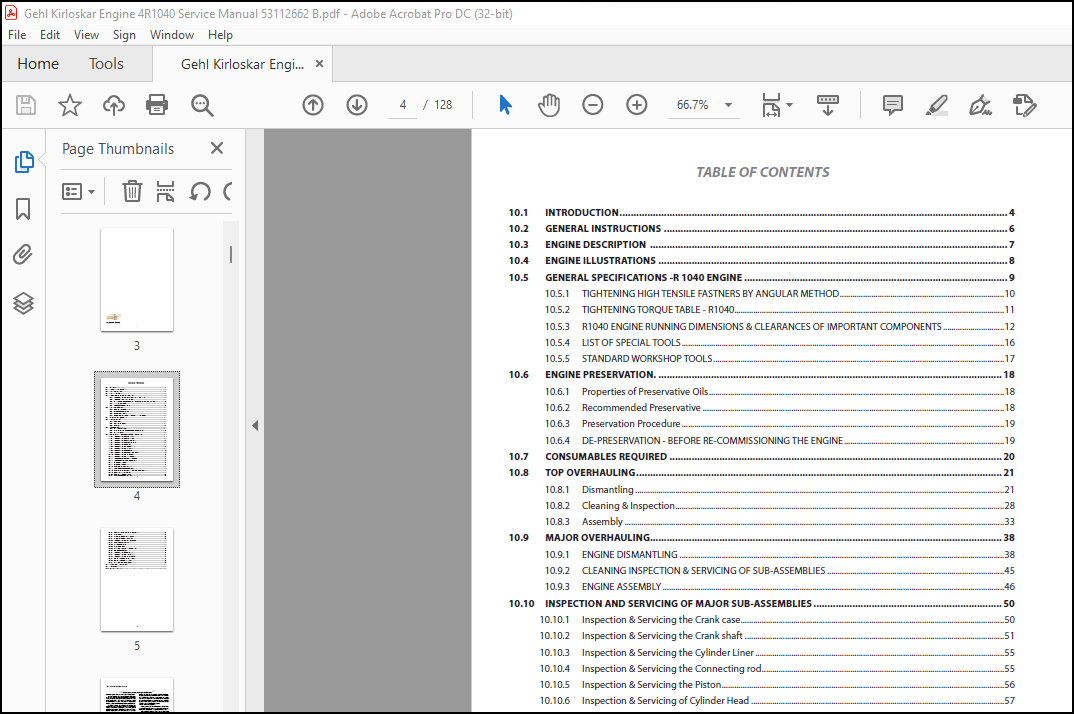The image size is (1074, 714).
Task: Delete selected page thumbnail with trash icon
Action: point(132,191)
